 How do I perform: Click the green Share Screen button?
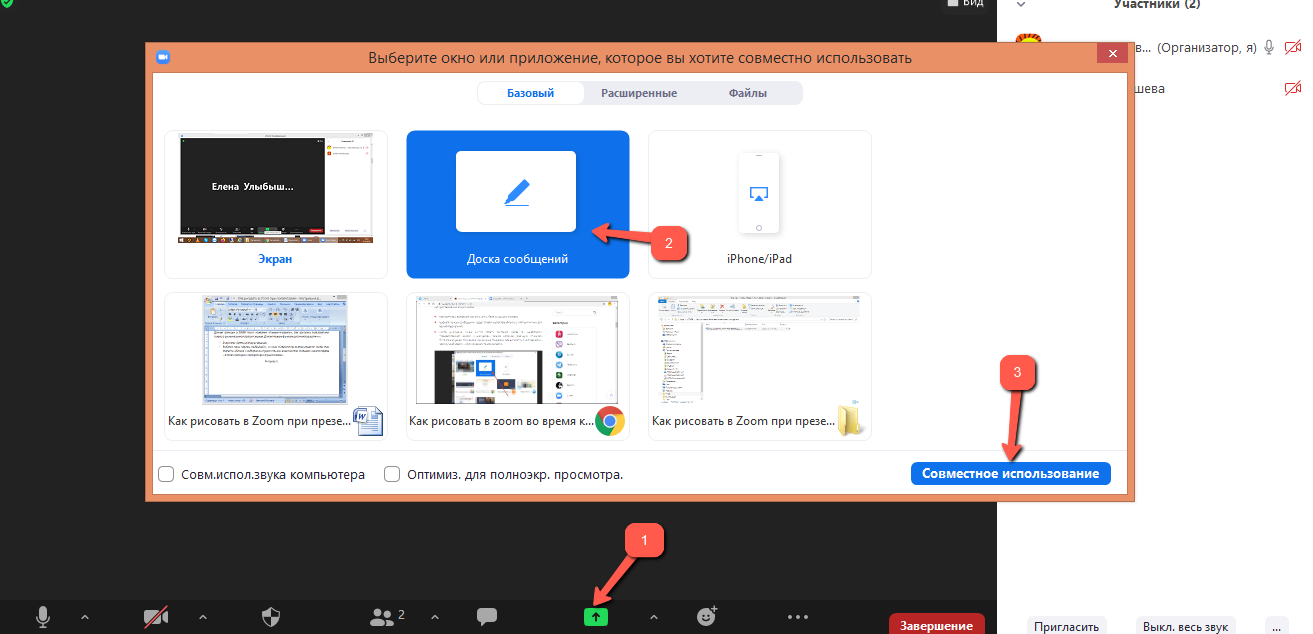tap(596, 617)
